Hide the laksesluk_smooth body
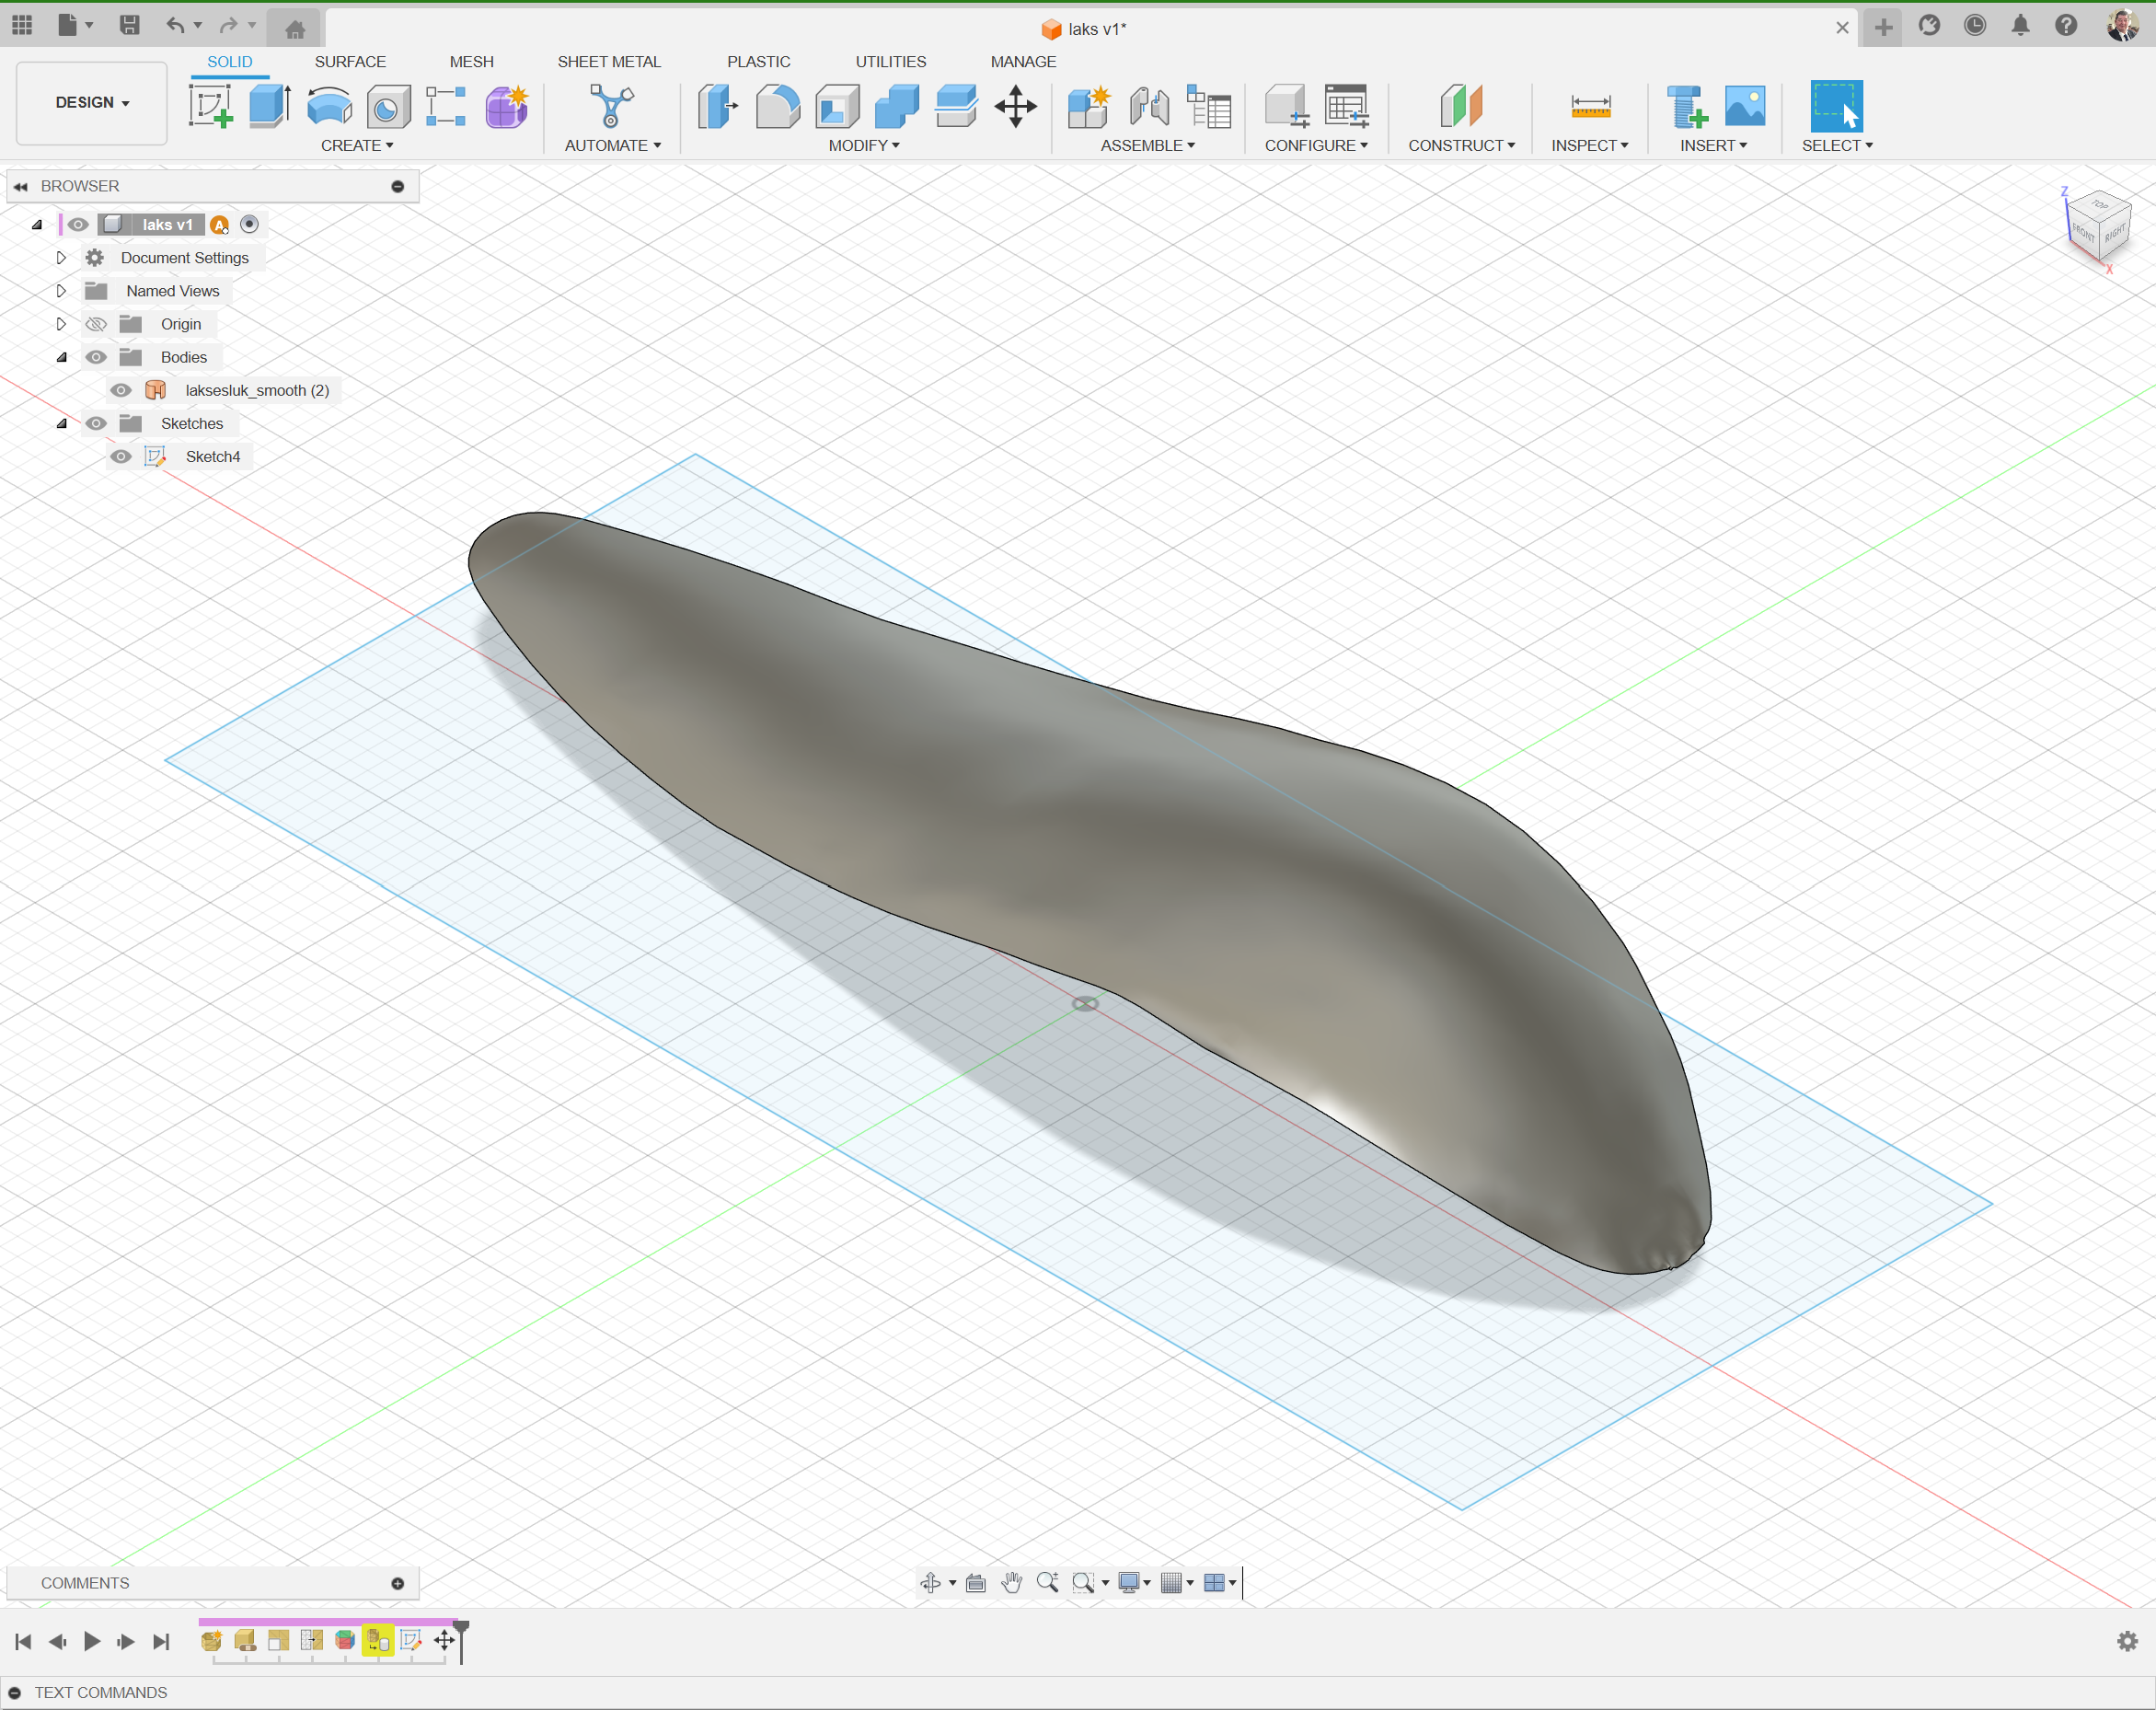 [121, 390]
